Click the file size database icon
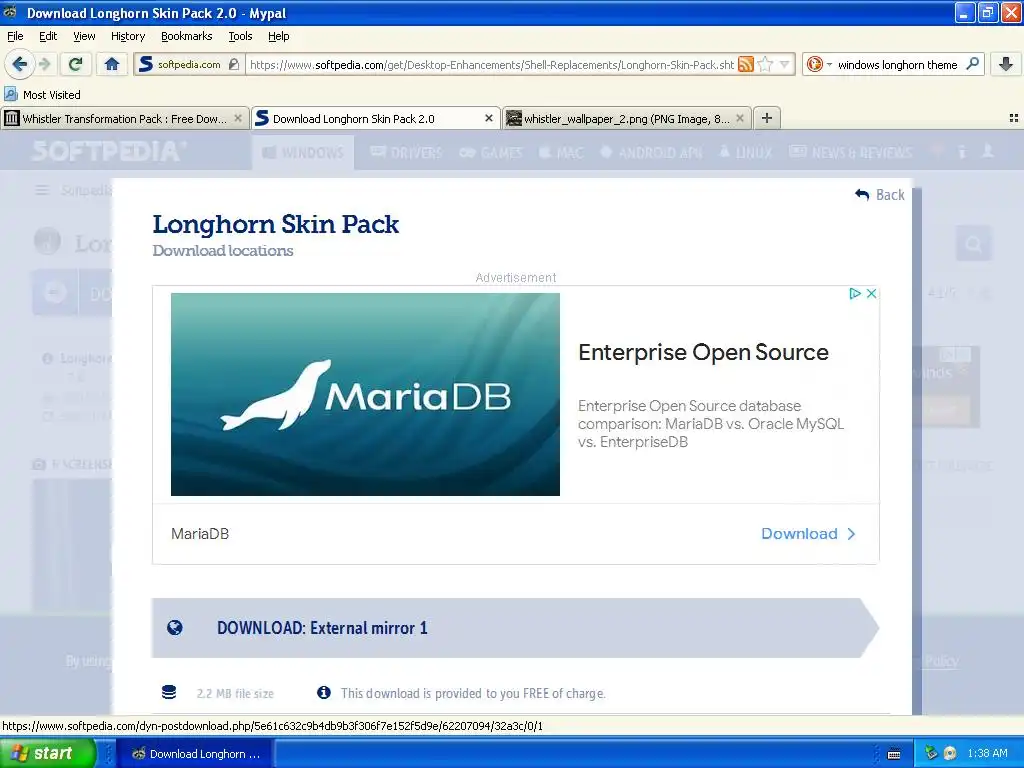This screenshot has height=768, width=1024. pyautogui.click(x=168, y=692)
